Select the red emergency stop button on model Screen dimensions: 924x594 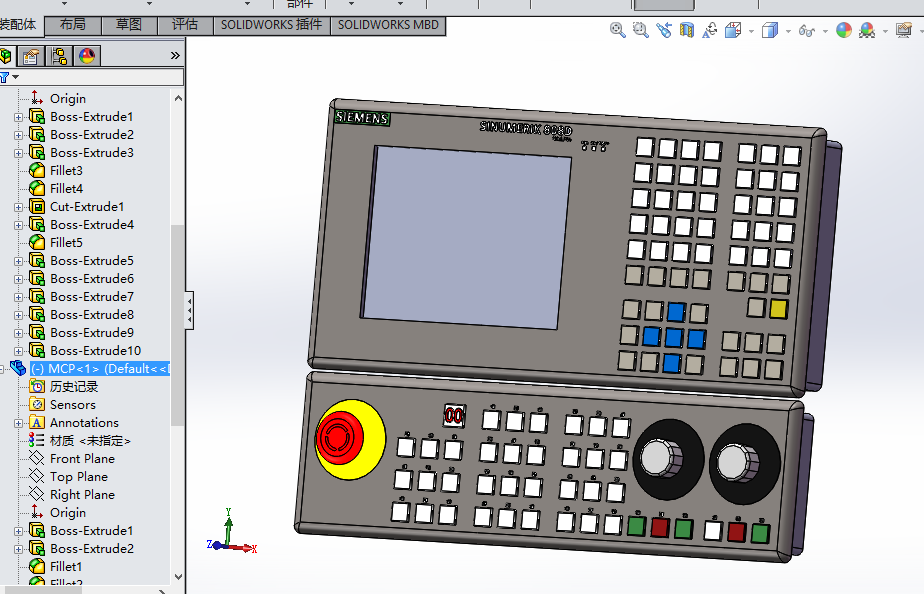point(339,437)
